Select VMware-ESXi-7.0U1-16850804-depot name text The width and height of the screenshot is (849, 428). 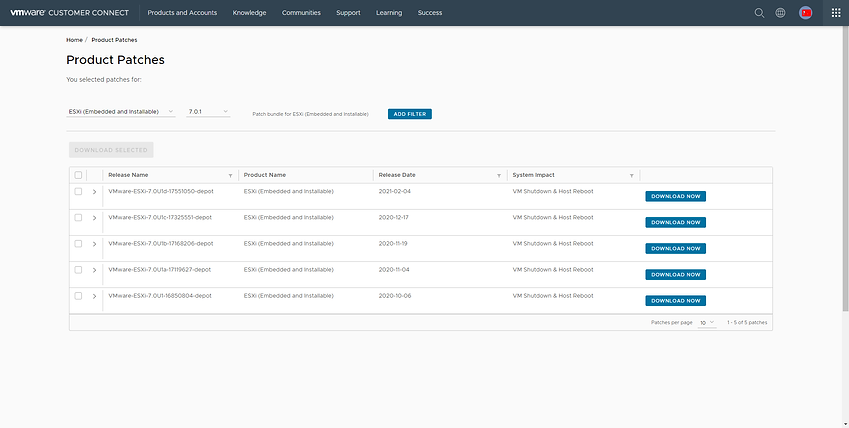pyautogui.click(x=160, y=296)
